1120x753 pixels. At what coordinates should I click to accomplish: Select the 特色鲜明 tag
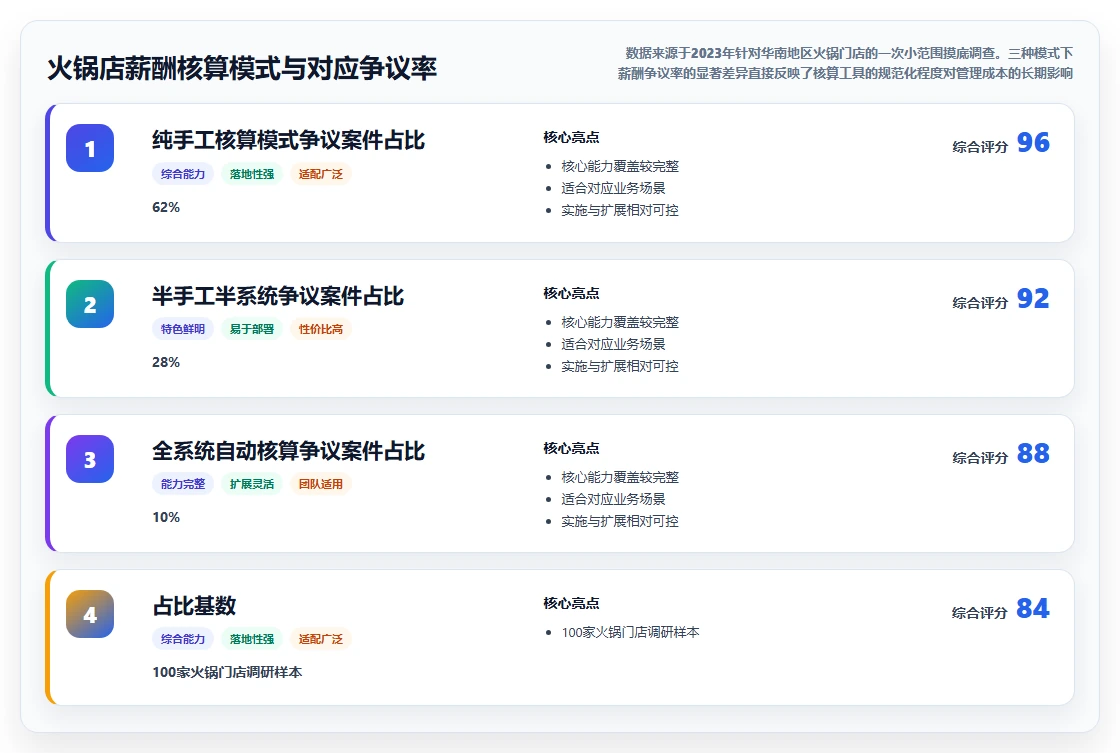[183, 329]
